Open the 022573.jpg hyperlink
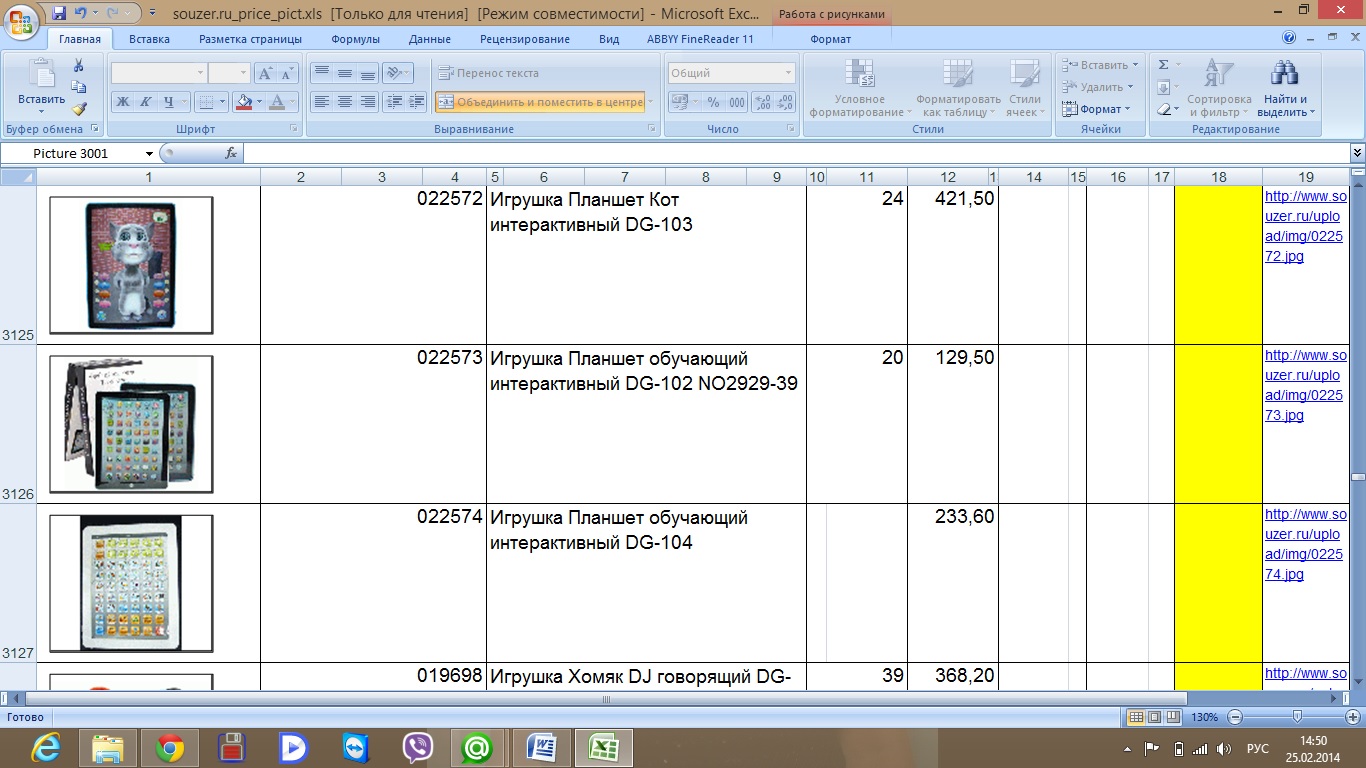This screenshot has width=1366, height=768. [1306, 385]
